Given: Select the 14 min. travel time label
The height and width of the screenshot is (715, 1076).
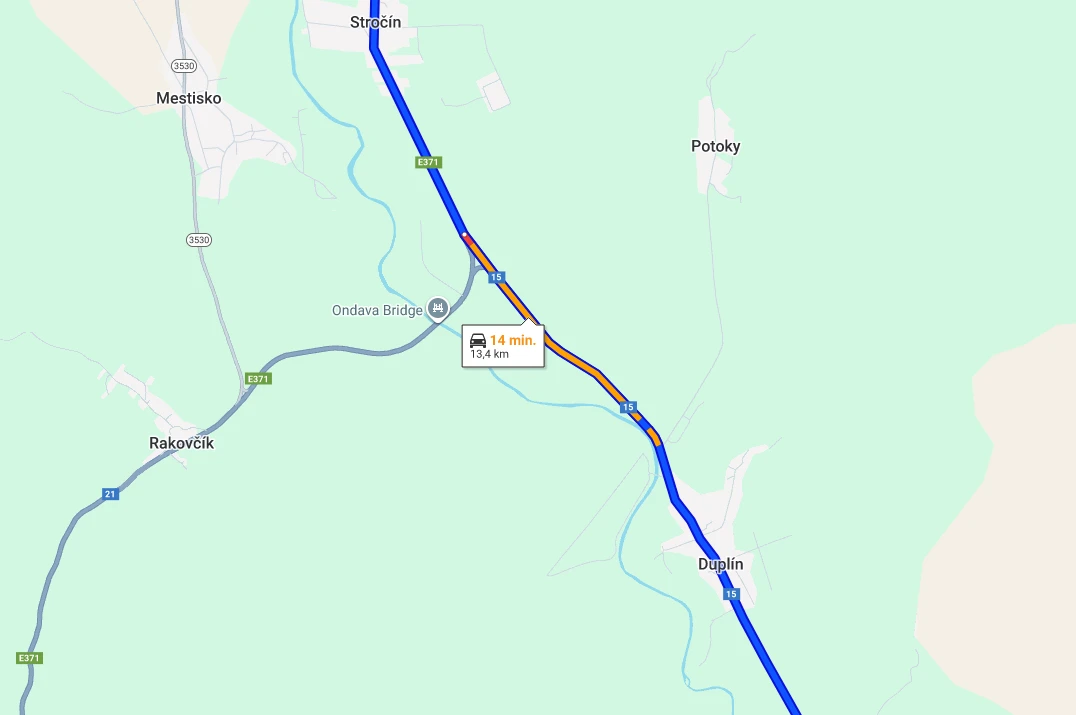Looking at the screenshot, I should (513, 340).
